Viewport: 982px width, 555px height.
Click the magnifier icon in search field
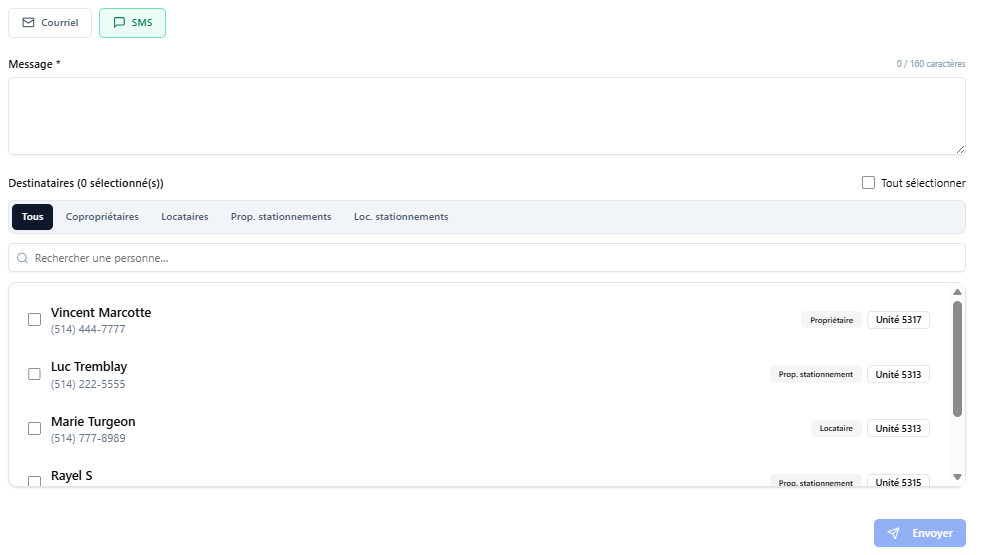point(23,258)
